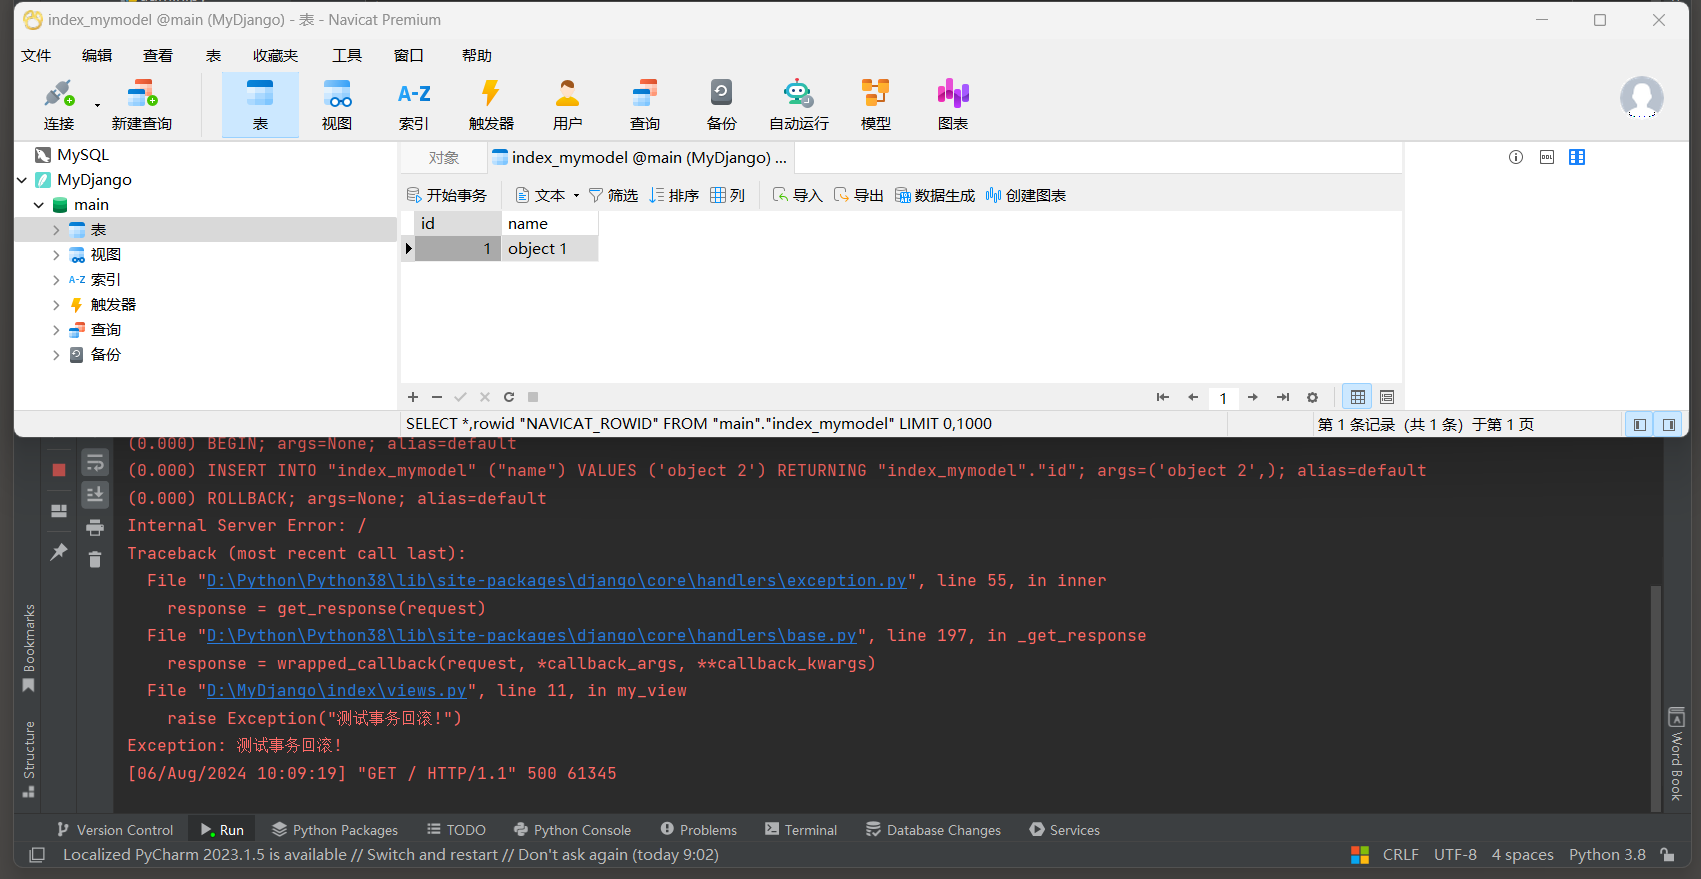Show the DDL pane icon

tap(1547, 157)
